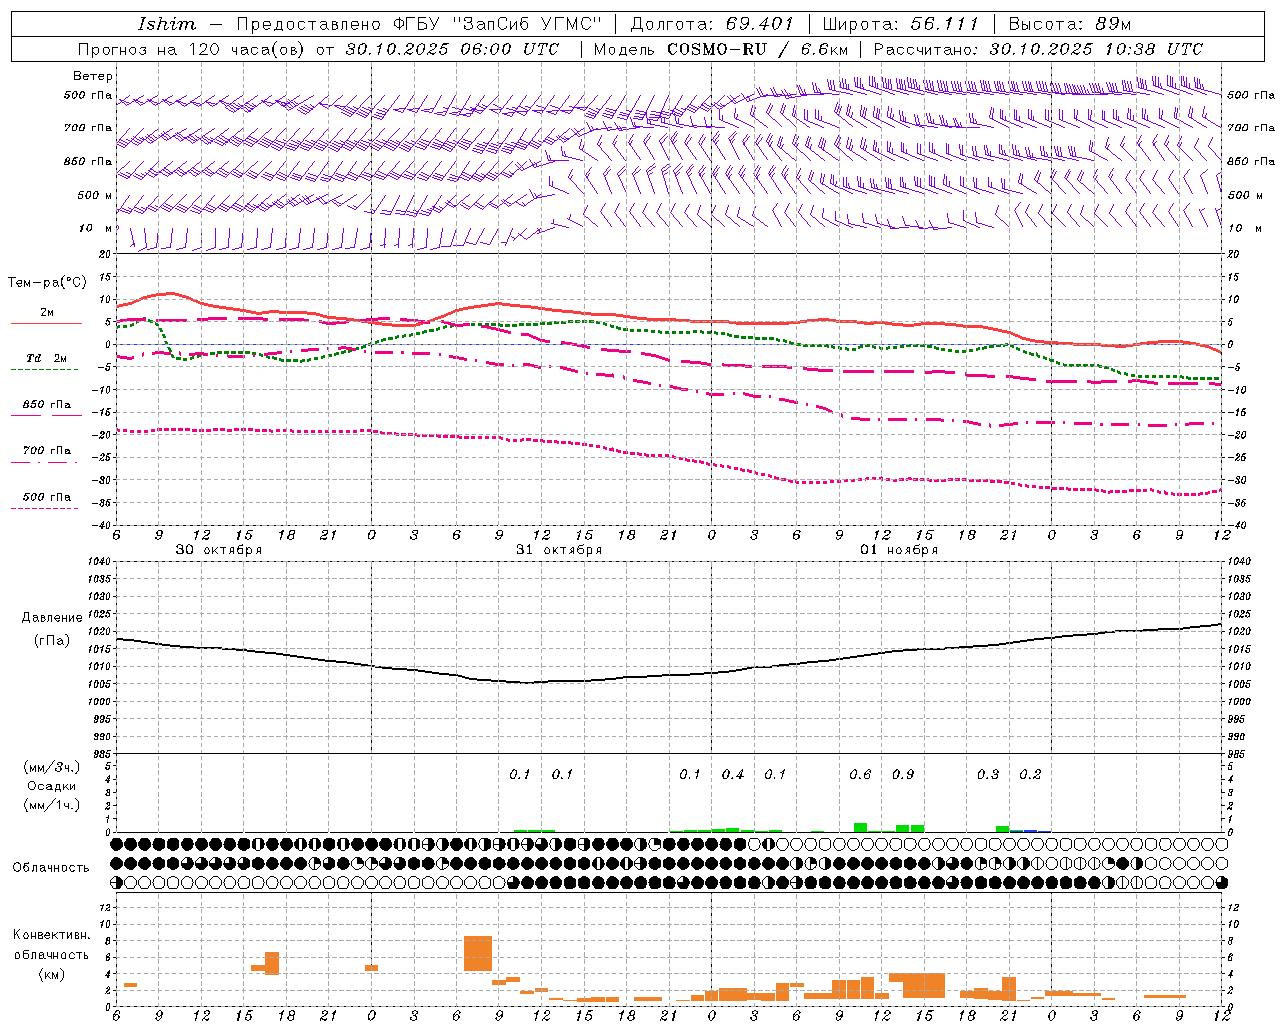Click the 31 октября date label
The height and width of the screenshot is (1024, 1280).
[559, 550]
